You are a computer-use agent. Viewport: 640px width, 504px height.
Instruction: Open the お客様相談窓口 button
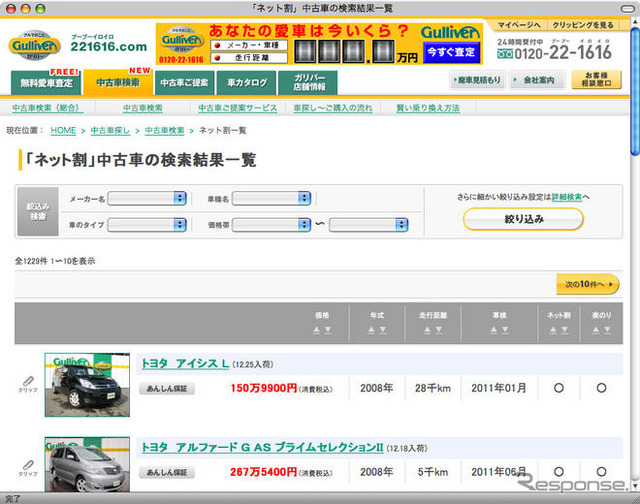(x=596, y=80)
